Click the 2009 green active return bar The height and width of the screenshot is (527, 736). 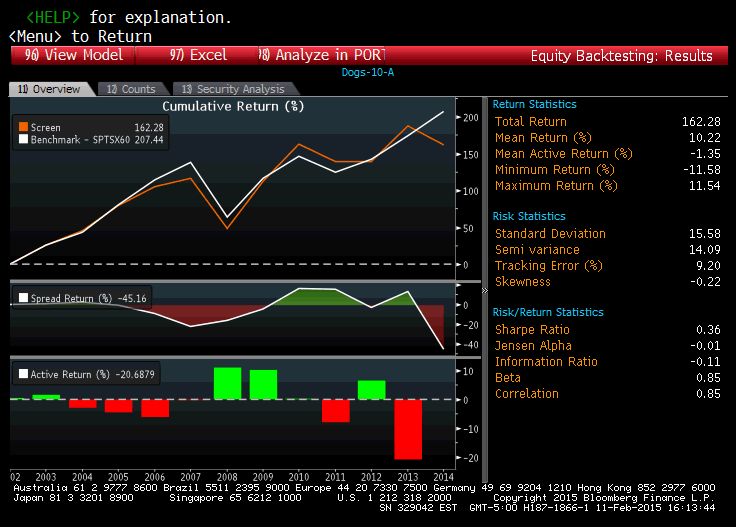[x=263, y=385]
